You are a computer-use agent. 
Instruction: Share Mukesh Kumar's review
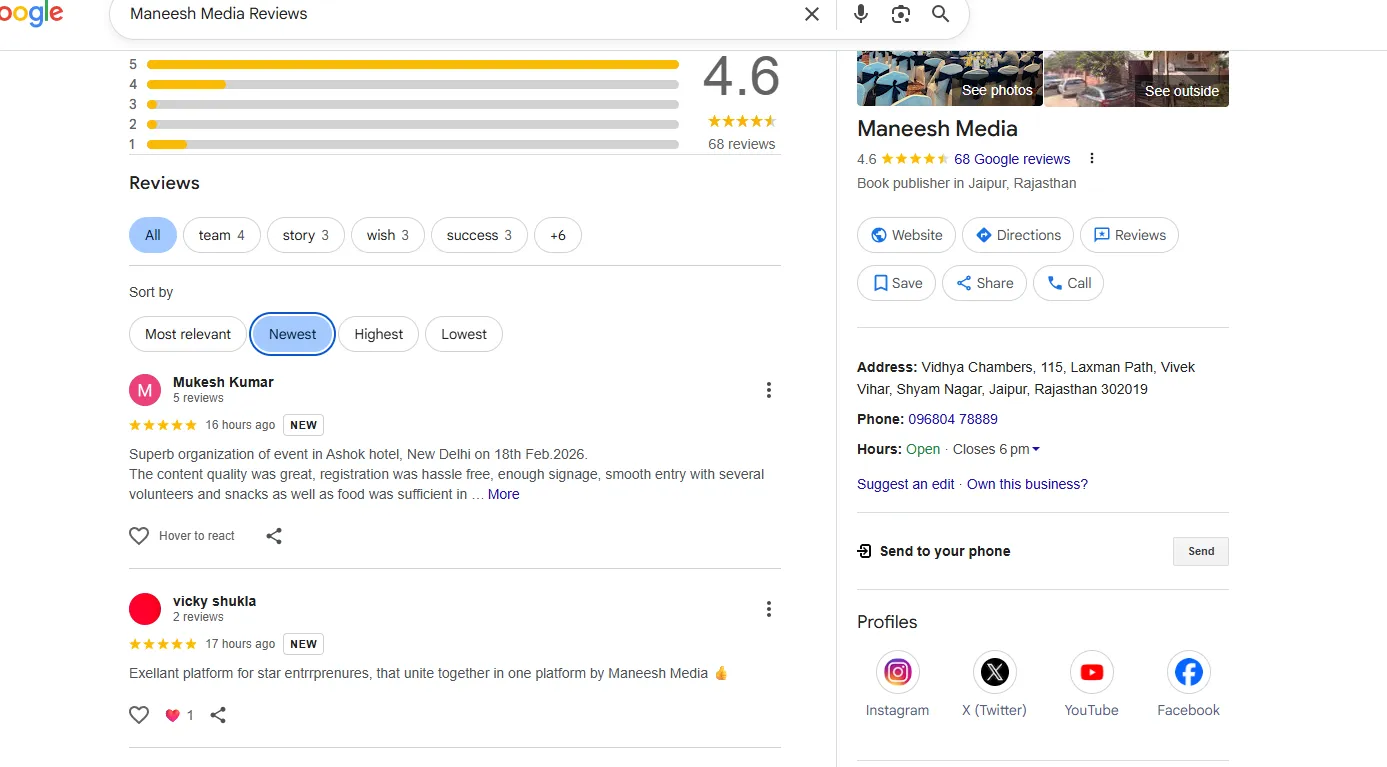click(x=274, y=536)
